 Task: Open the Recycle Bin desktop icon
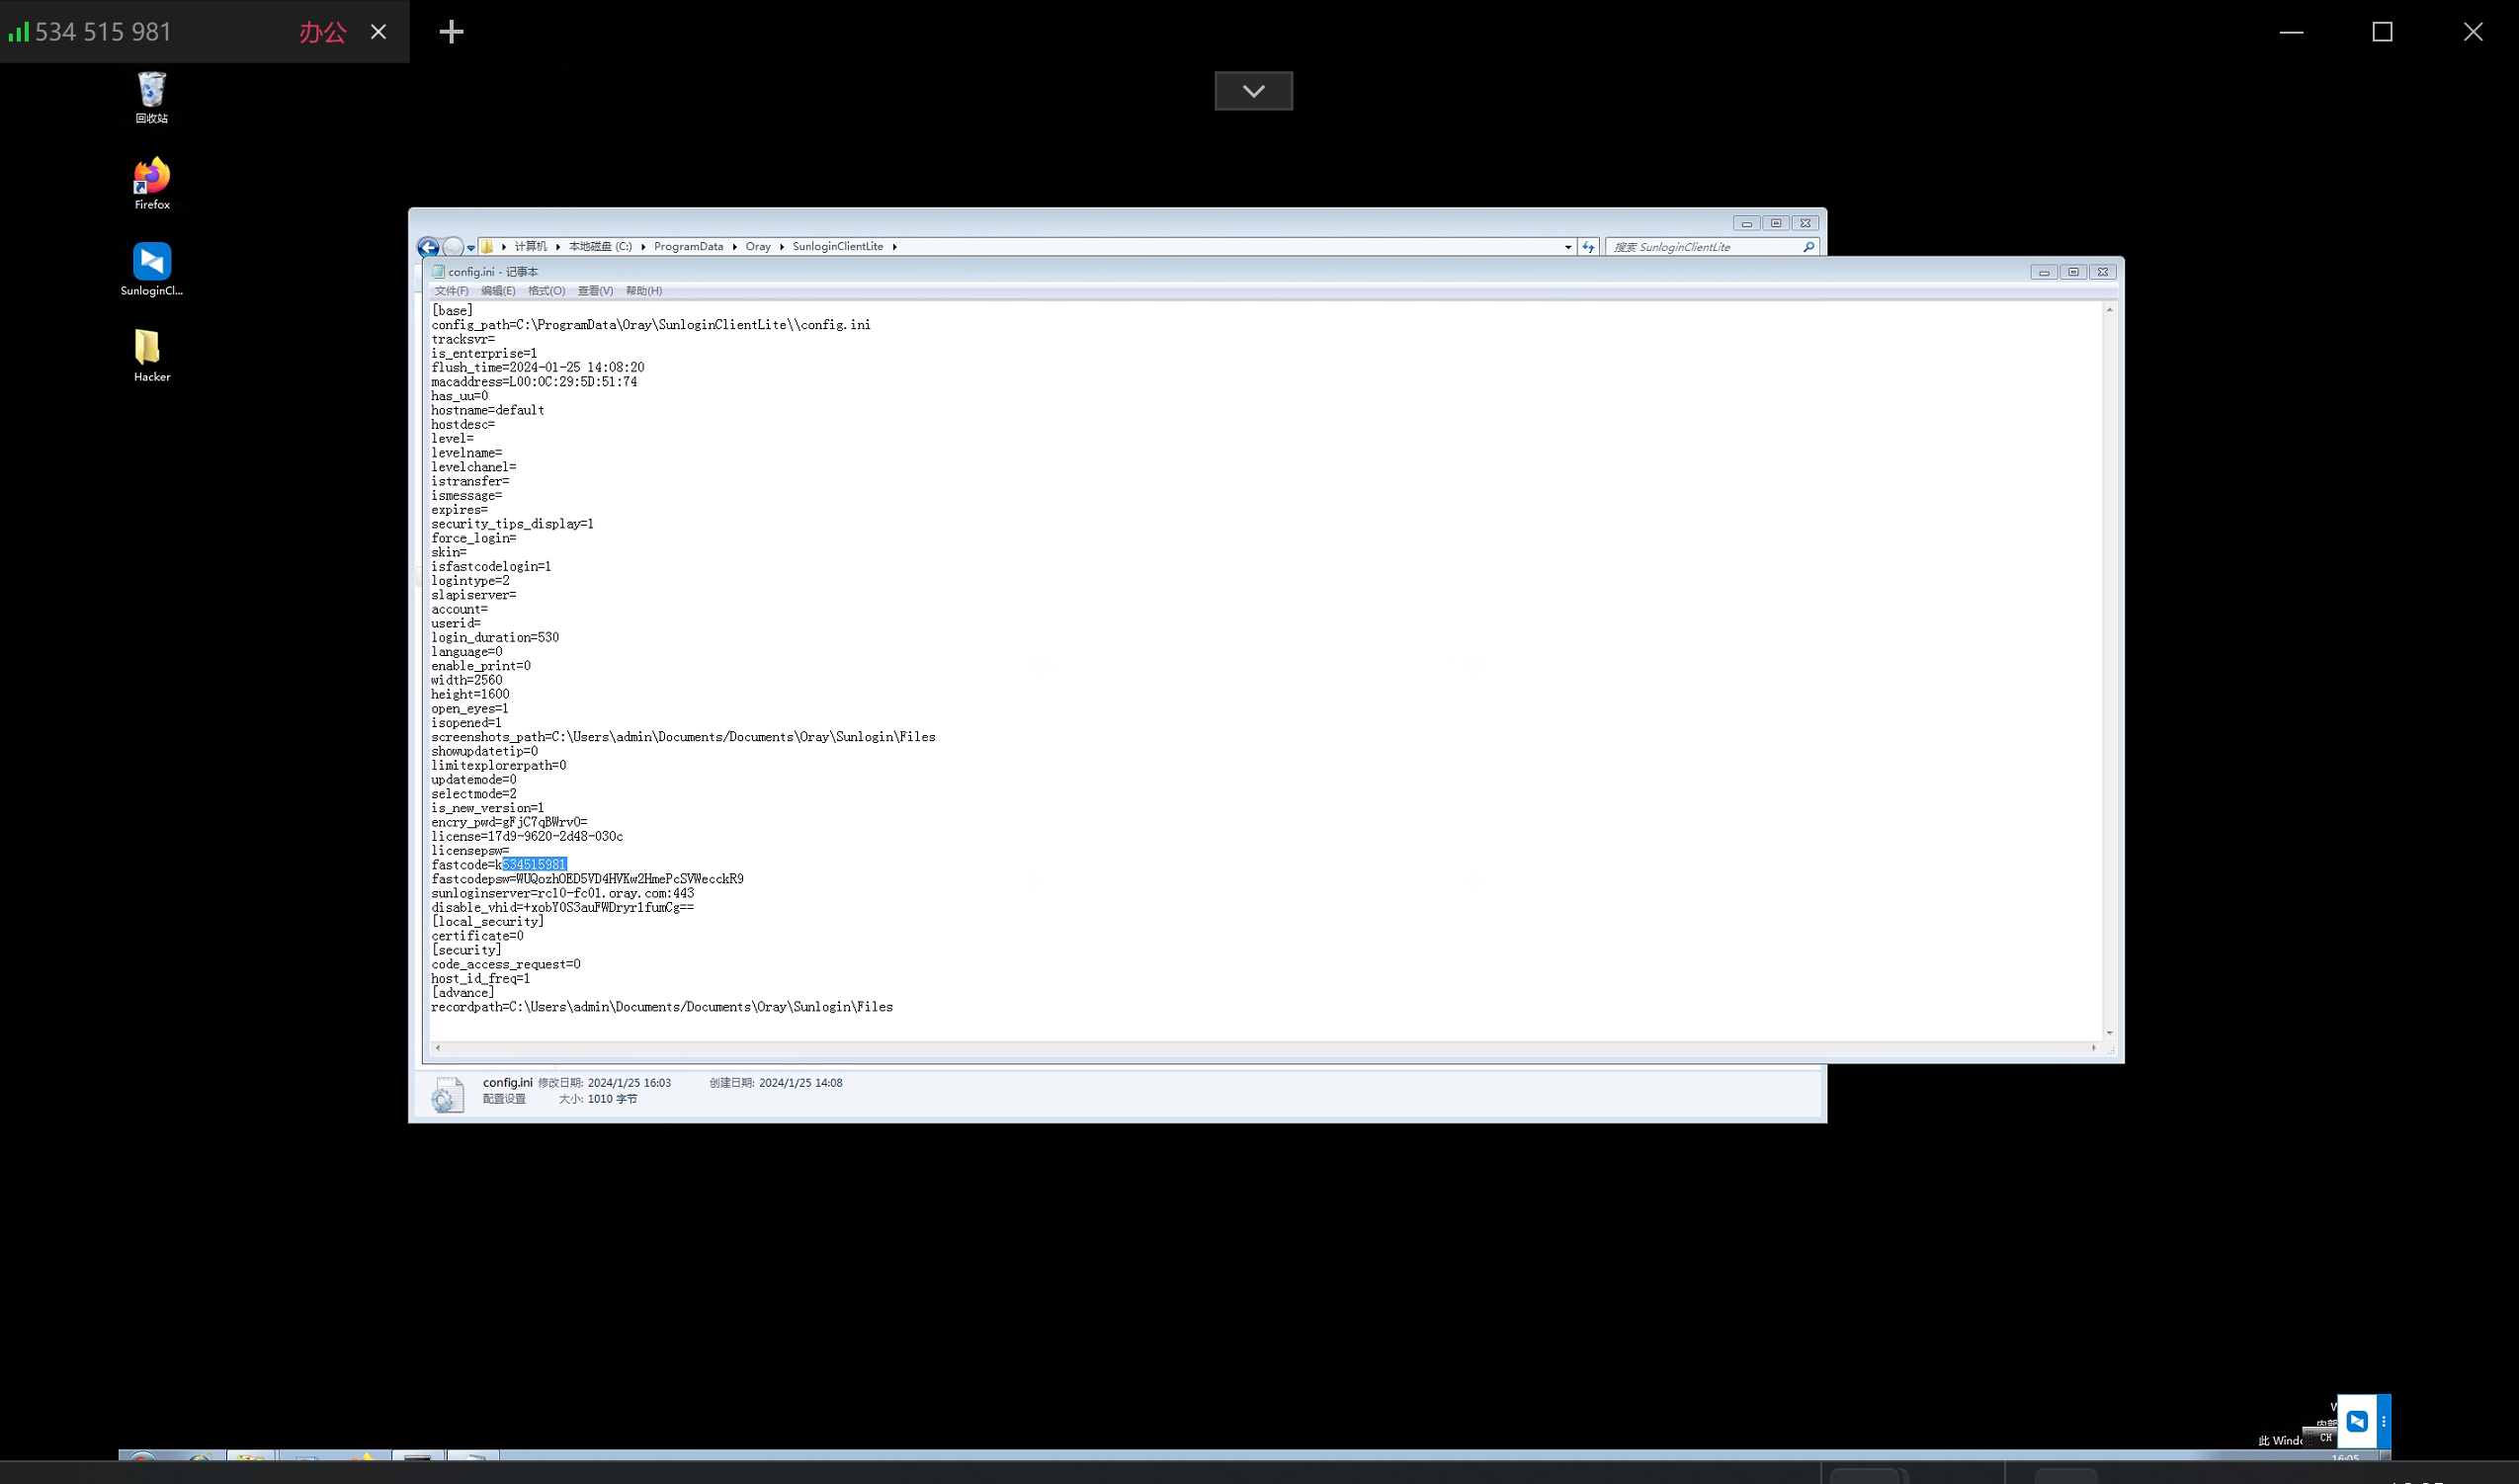152,97
